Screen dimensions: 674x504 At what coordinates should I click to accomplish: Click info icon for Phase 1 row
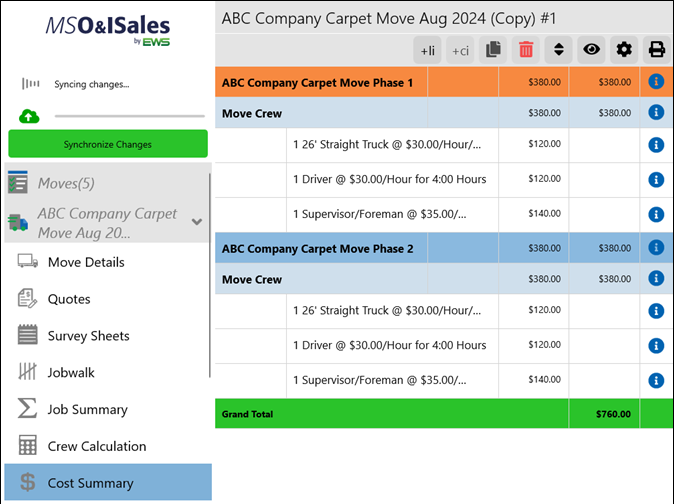pyautogui.click(x=656, y=82)
